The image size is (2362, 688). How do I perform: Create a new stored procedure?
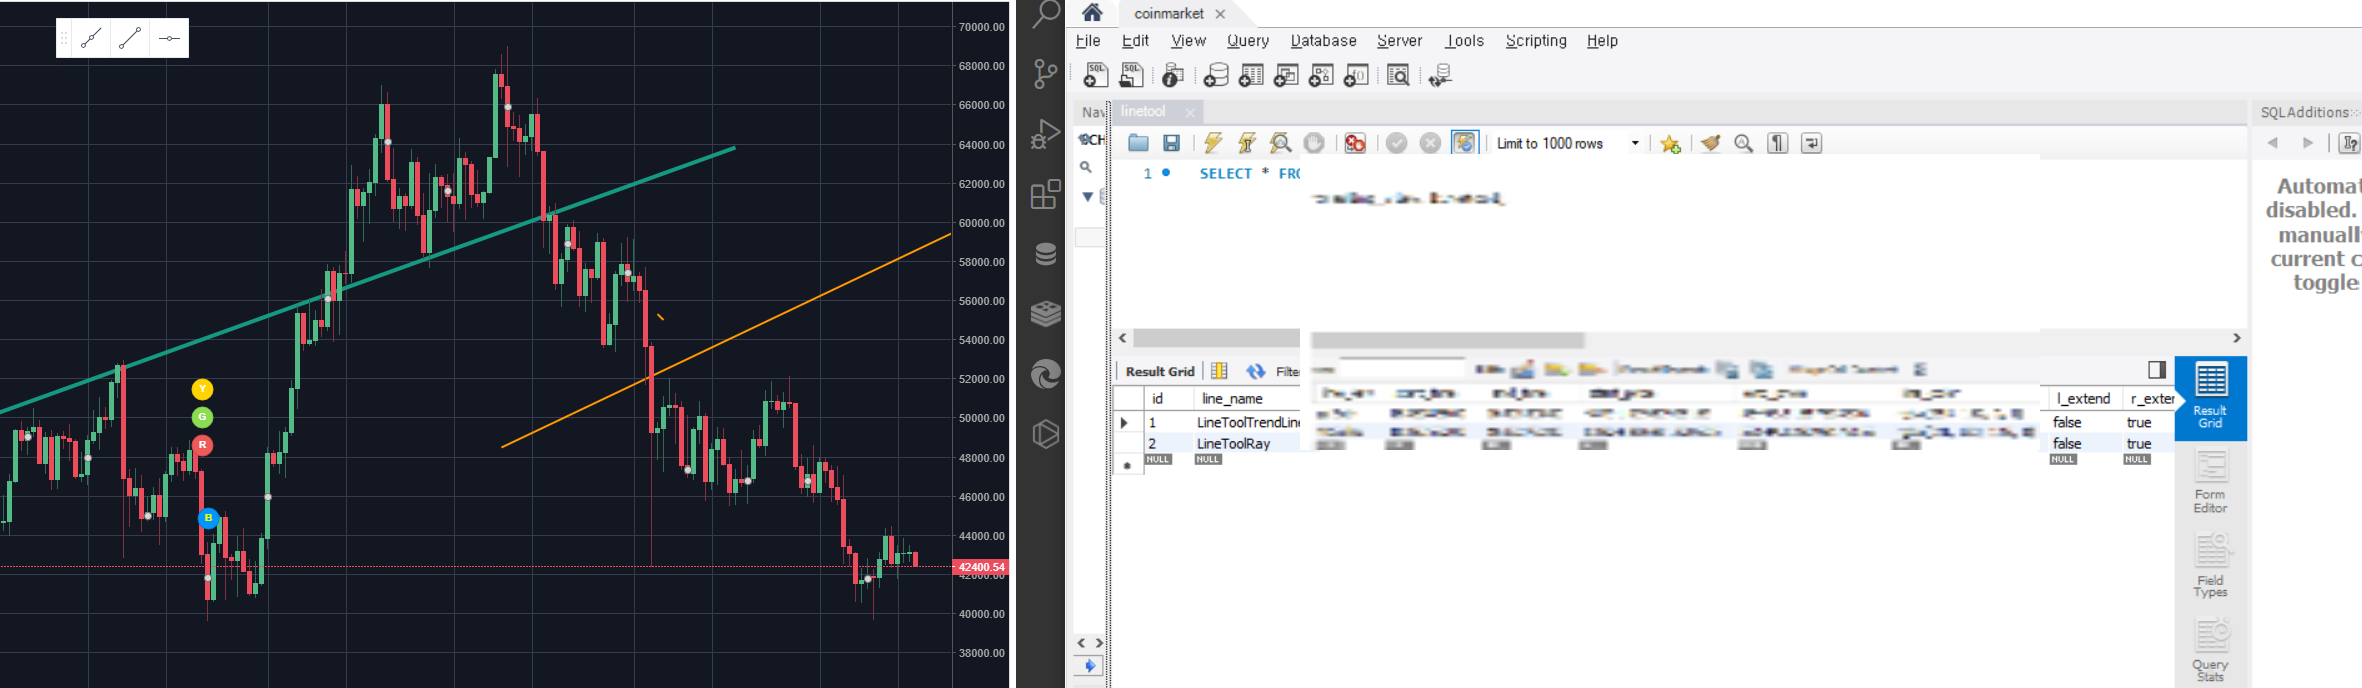(x=1321, y=75)
